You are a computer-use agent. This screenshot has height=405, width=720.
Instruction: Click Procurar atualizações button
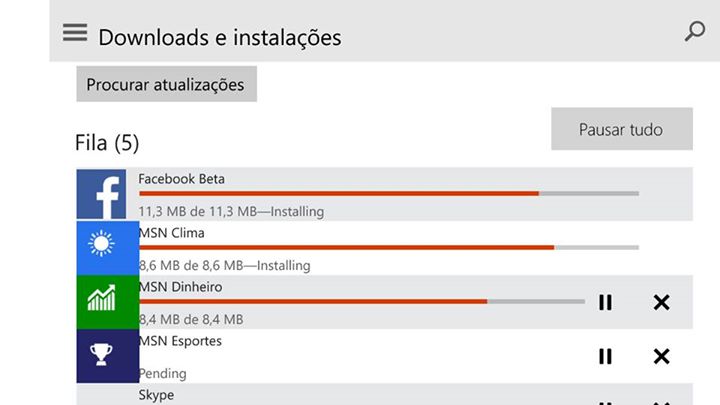(x=166, y=85)
